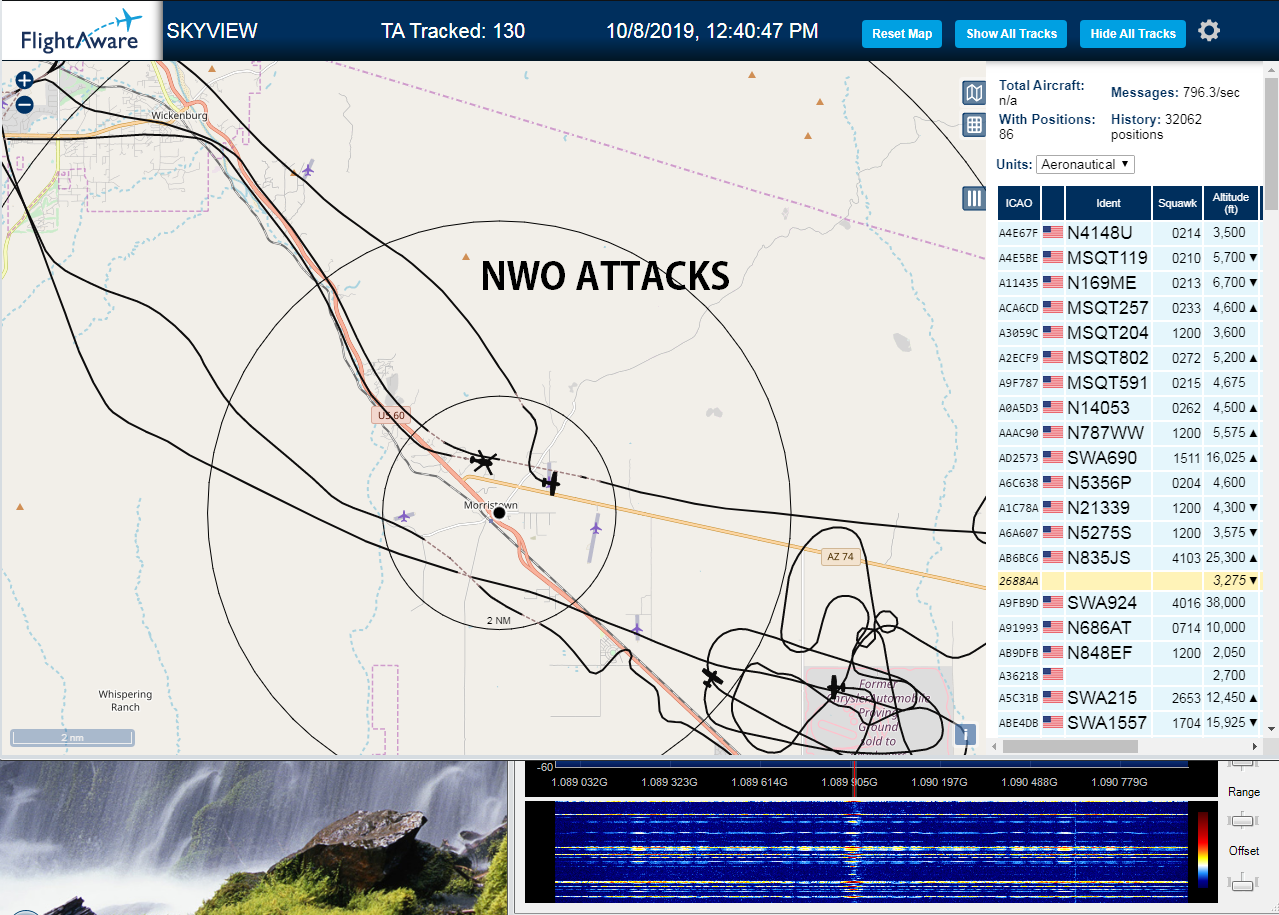The image size is (1279, 915).
Task: Select the purple plane east of Morristown
Action: tap(596, 526)
